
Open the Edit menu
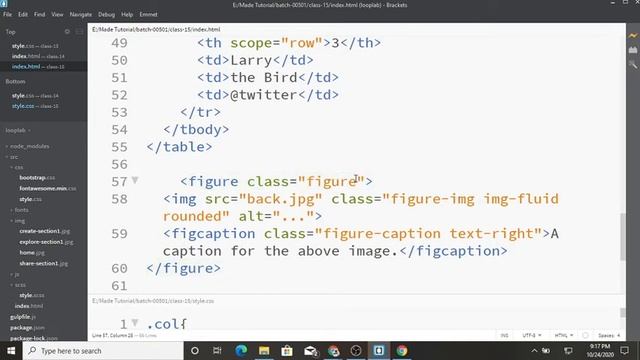pos(23,14)
